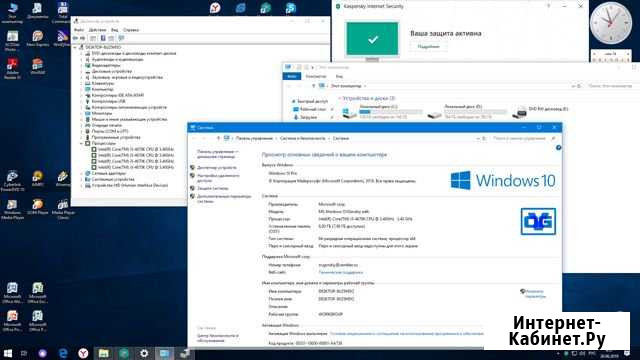The height and width of the screenshot is (360, 640).
Task: Select the Контроллеры IDE ATA/ATAPI category
Action: coord(118,96)
